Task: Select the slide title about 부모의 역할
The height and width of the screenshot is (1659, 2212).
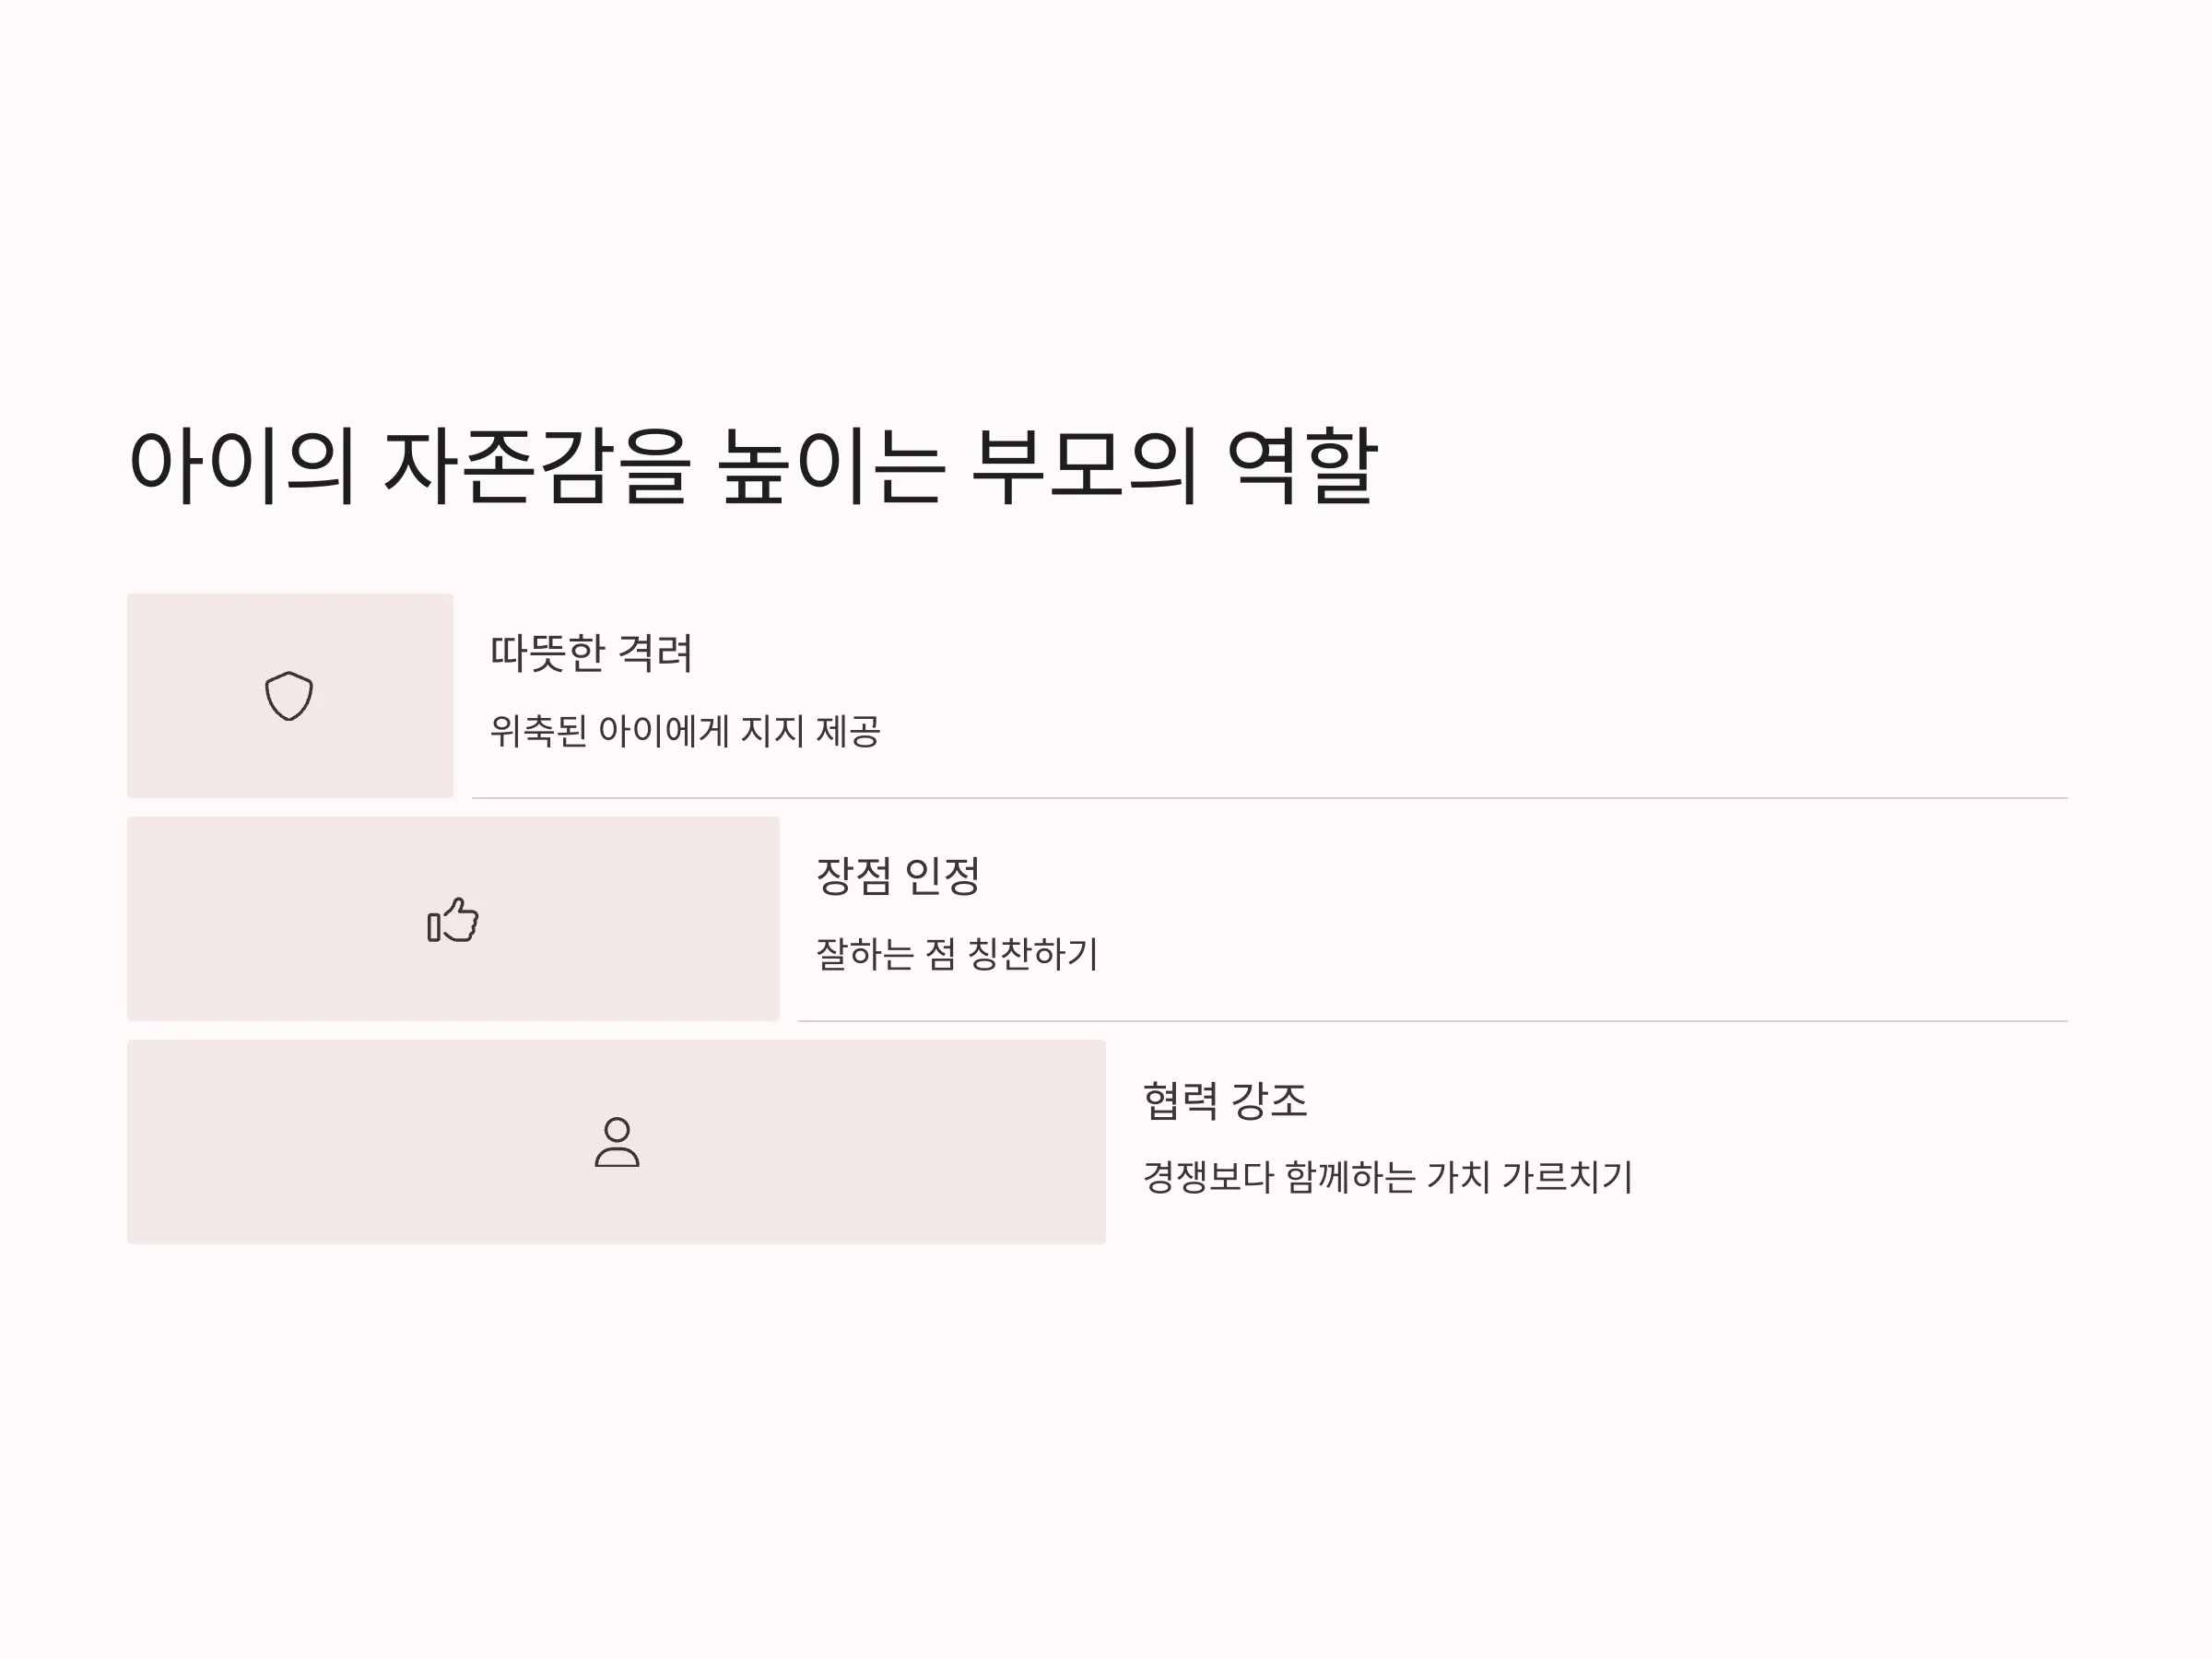Action: click(x=754, y=466)
